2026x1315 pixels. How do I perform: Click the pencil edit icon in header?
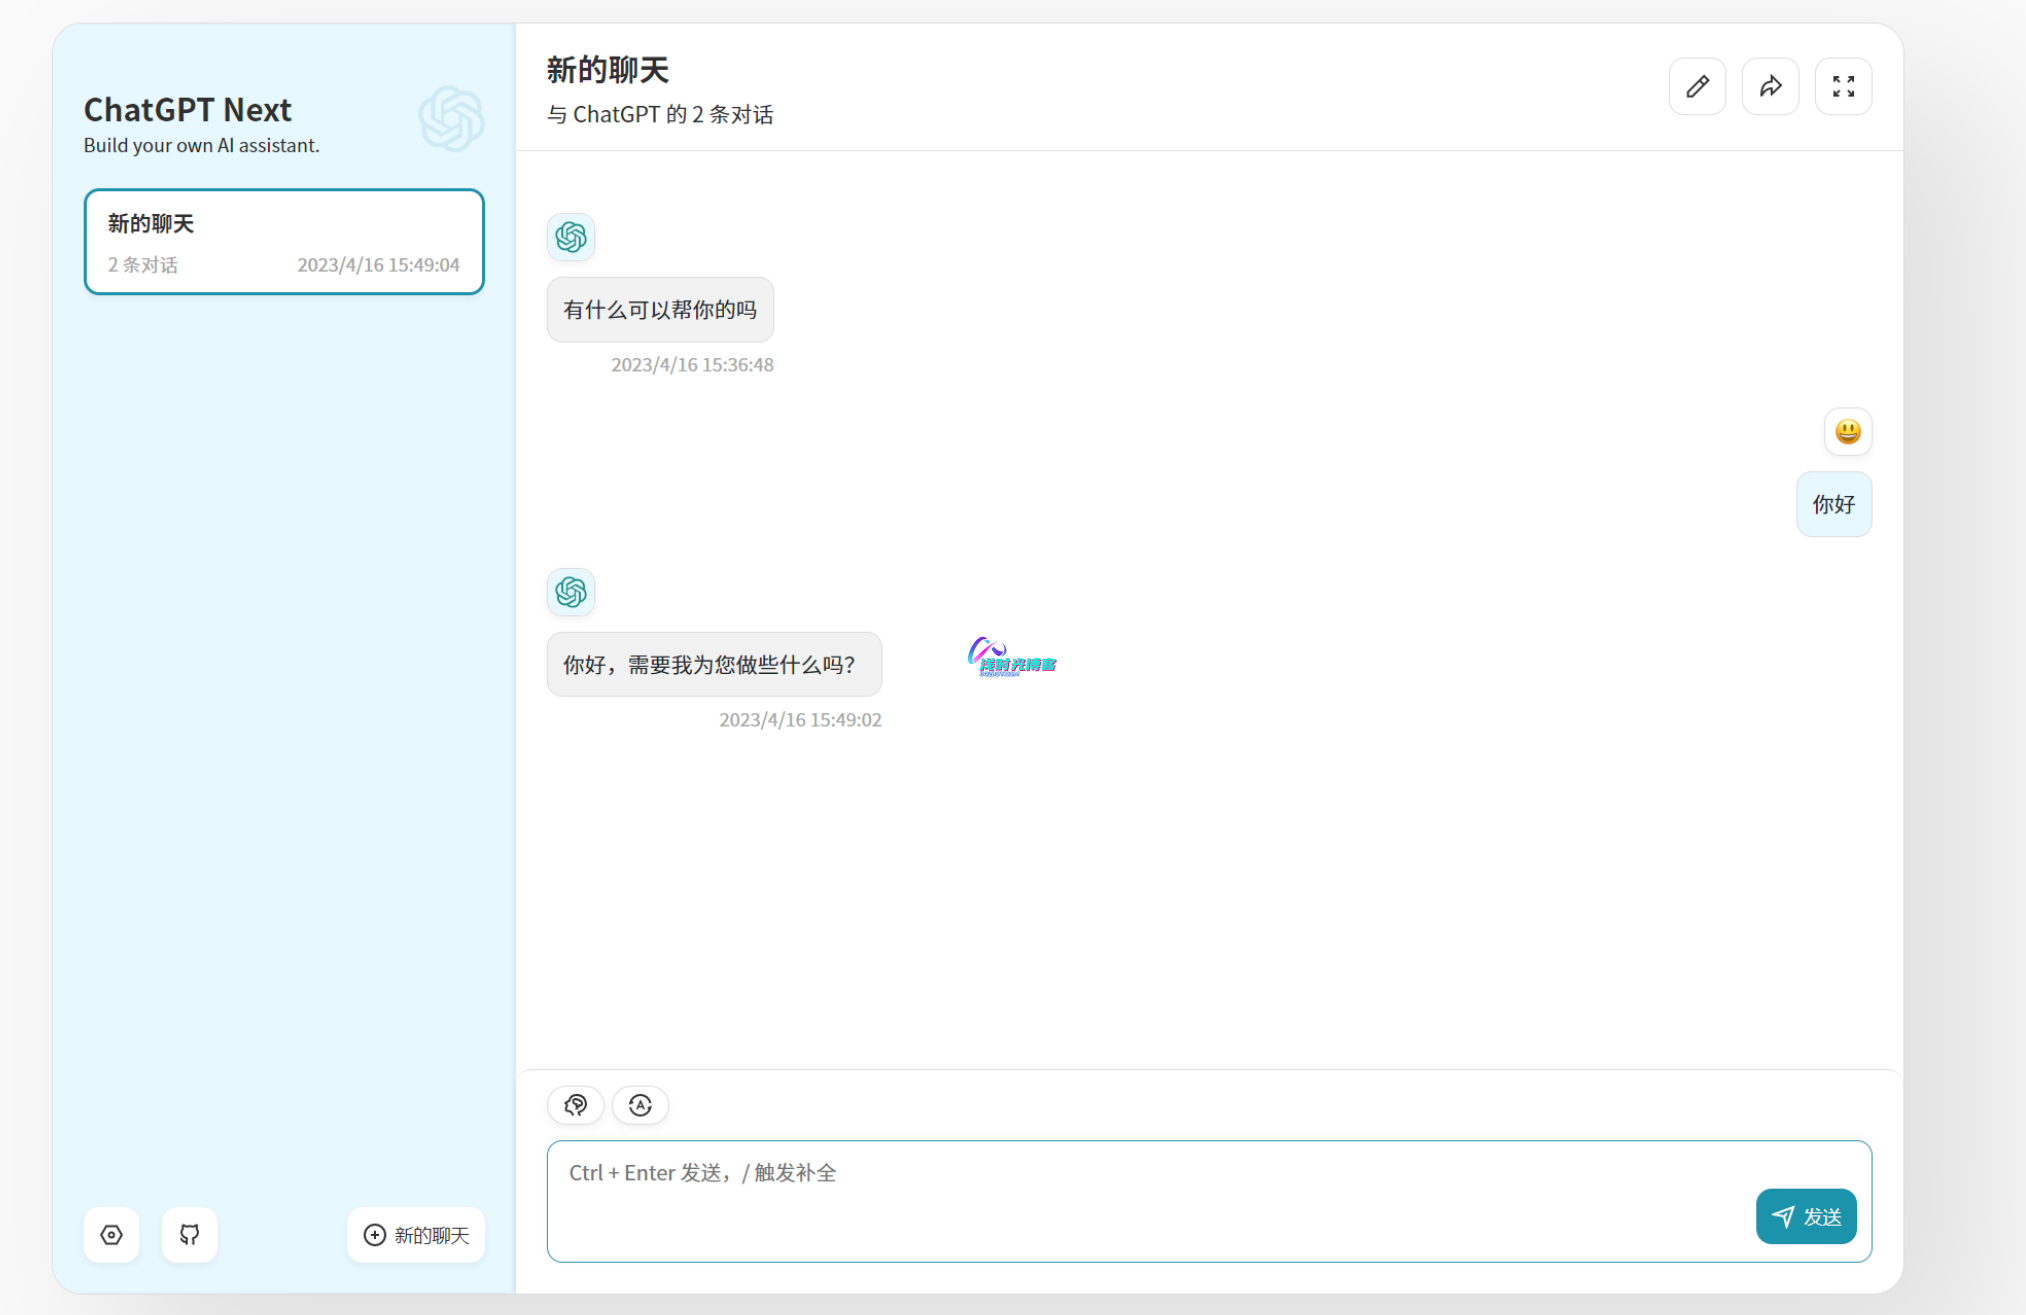point(1697,87)
